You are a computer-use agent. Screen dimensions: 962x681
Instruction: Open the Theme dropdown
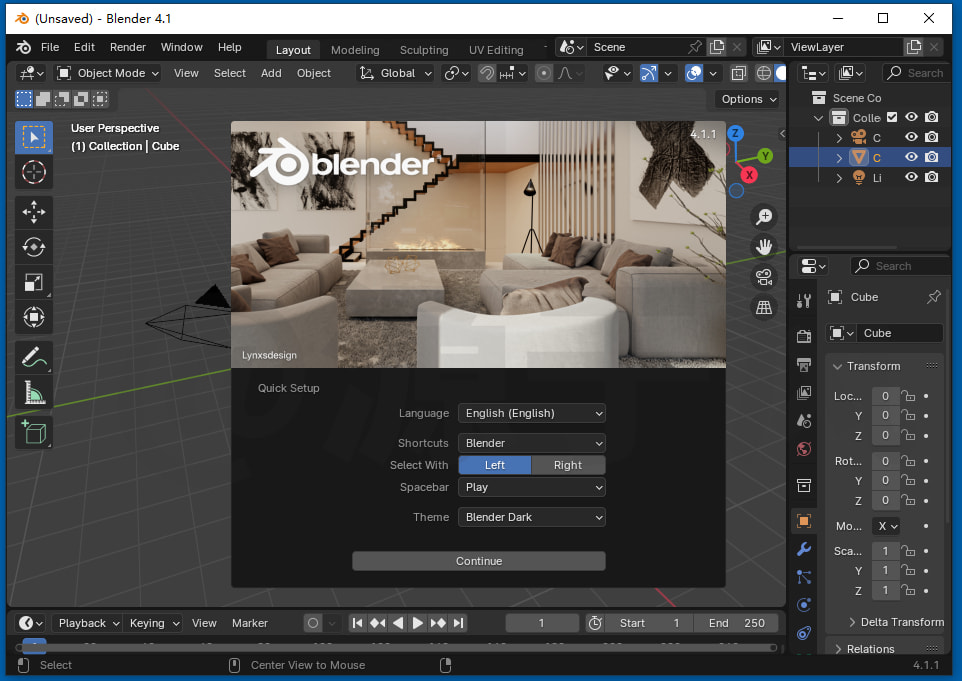[532, 517]
